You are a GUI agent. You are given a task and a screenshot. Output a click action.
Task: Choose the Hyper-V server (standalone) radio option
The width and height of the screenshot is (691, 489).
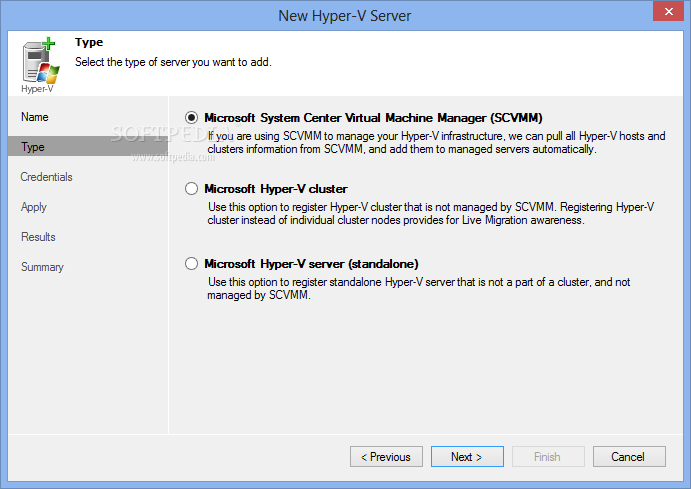pos(191,264)
